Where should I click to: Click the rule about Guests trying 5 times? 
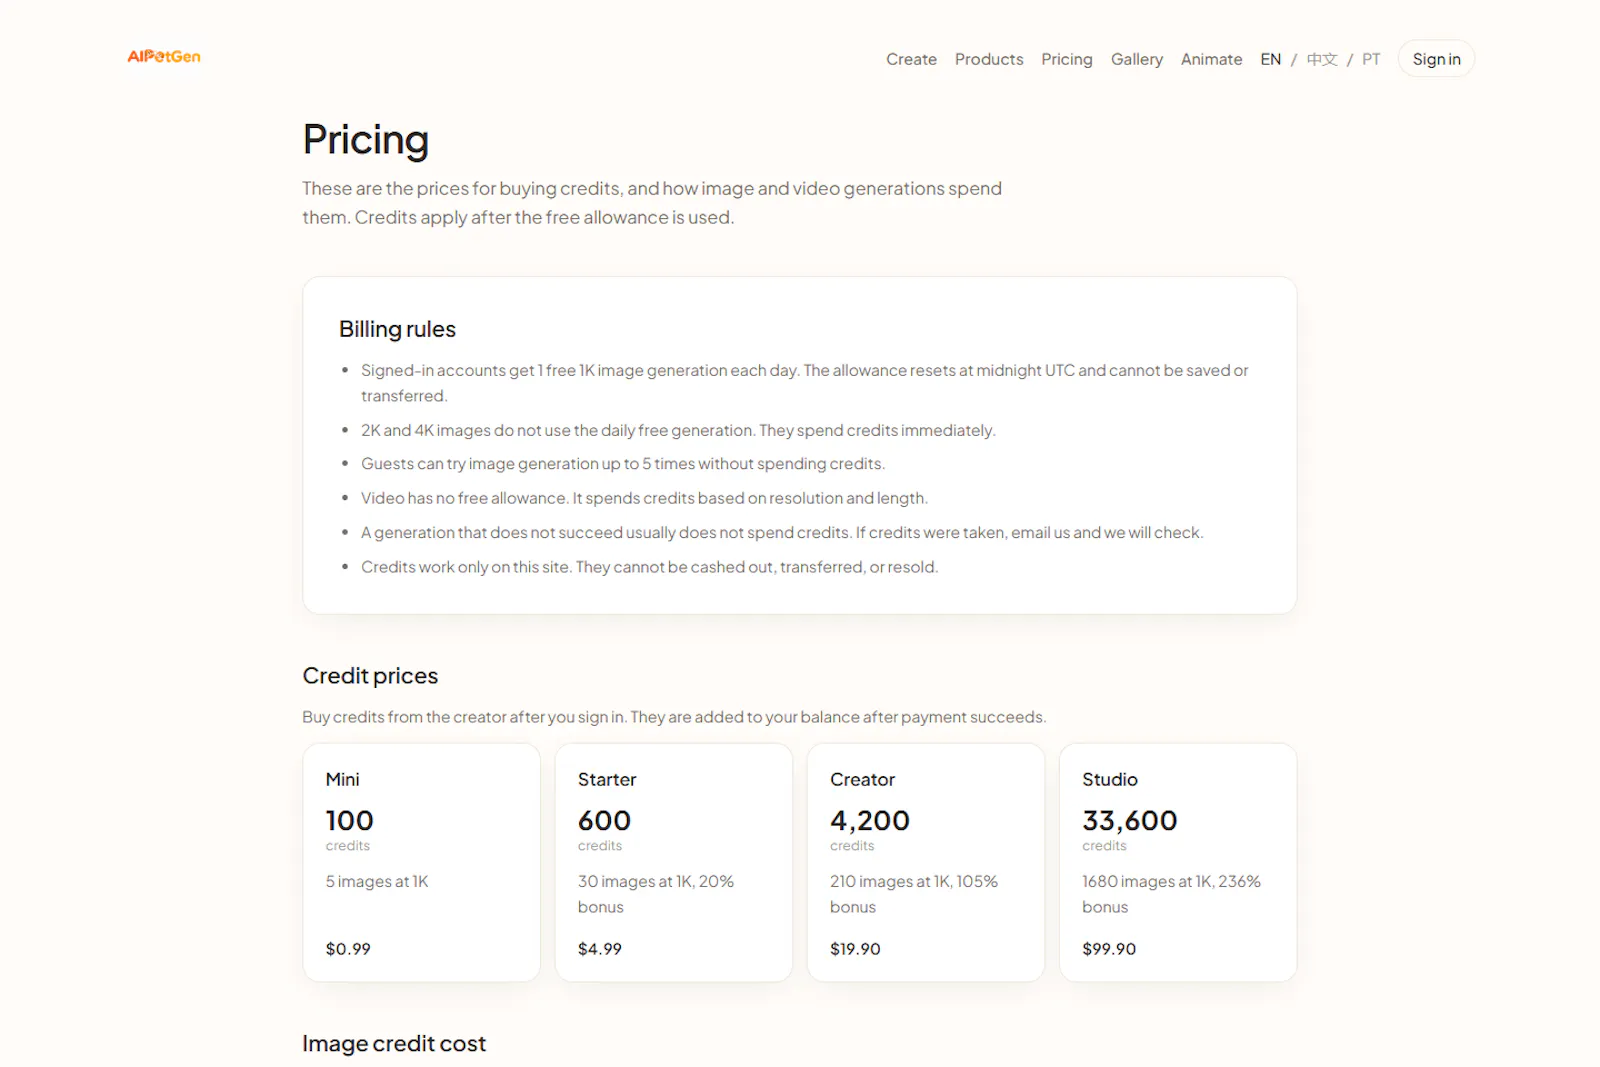623,464
